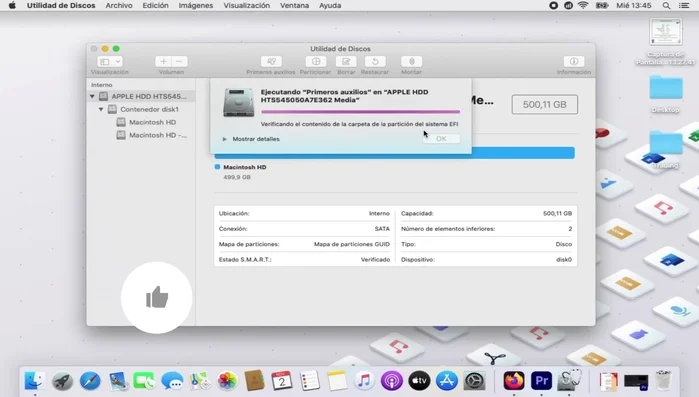
Task: Select the first Macintosh HD volume
Action: pyautogui.click(x=152, y=122)
